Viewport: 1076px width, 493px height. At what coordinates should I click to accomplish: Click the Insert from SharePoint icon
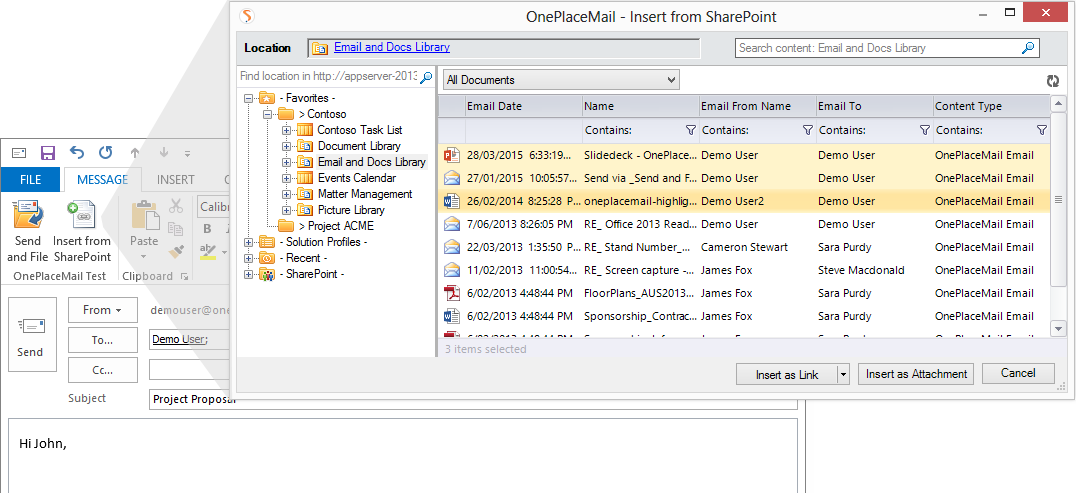[x=81, y=216]
